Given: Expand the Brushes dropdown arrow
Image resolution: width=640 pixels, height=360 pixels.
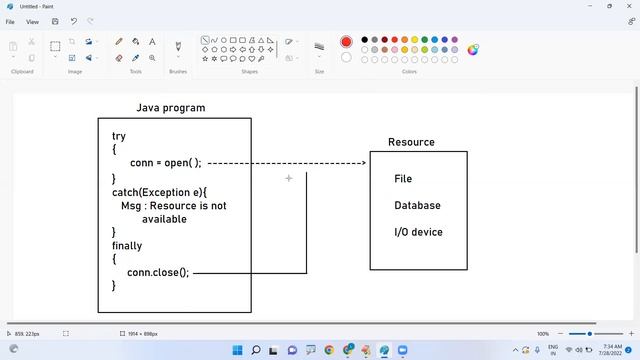Looking at the screenshot, I should pos(178,57).
